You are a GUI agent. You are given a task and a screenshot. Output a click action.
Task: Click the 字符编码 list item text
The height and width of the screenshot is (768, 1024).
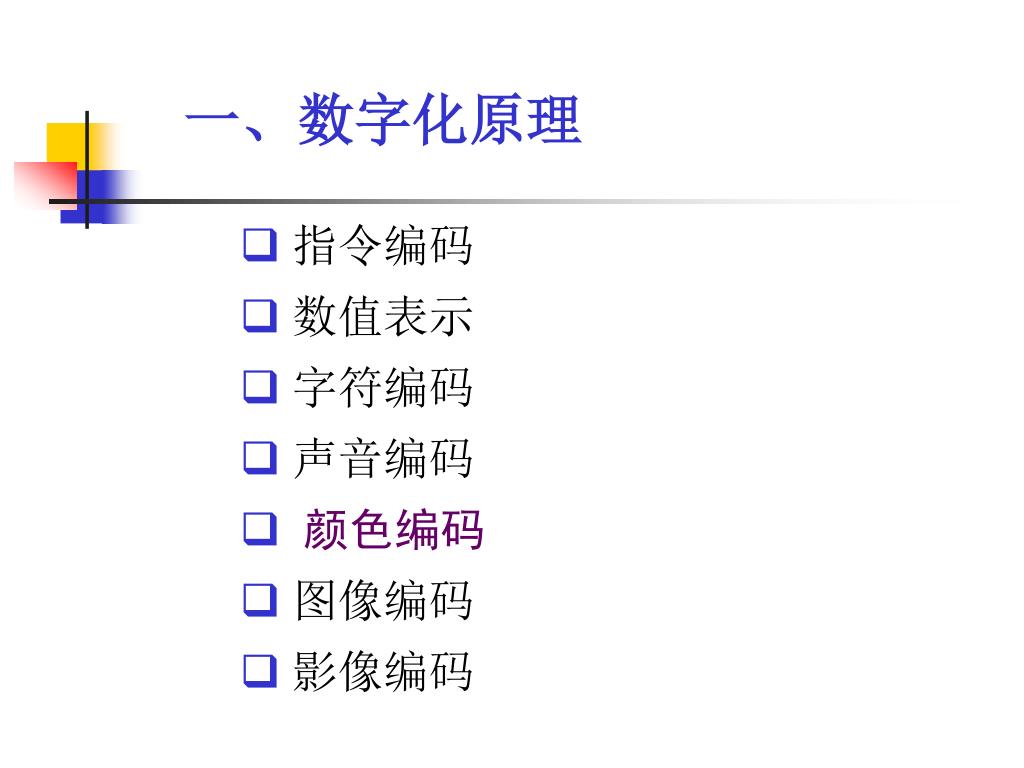[383, 387]
